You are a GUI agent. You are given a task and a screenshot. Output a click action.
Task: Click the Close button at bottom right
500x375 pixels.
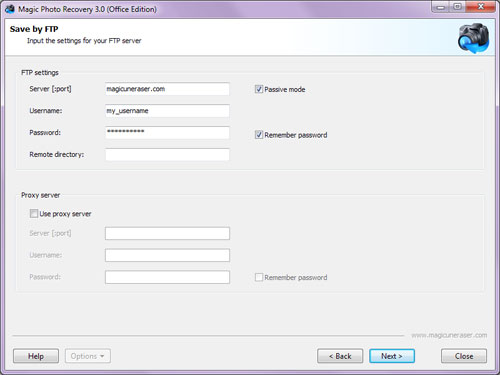pos(464,356)
